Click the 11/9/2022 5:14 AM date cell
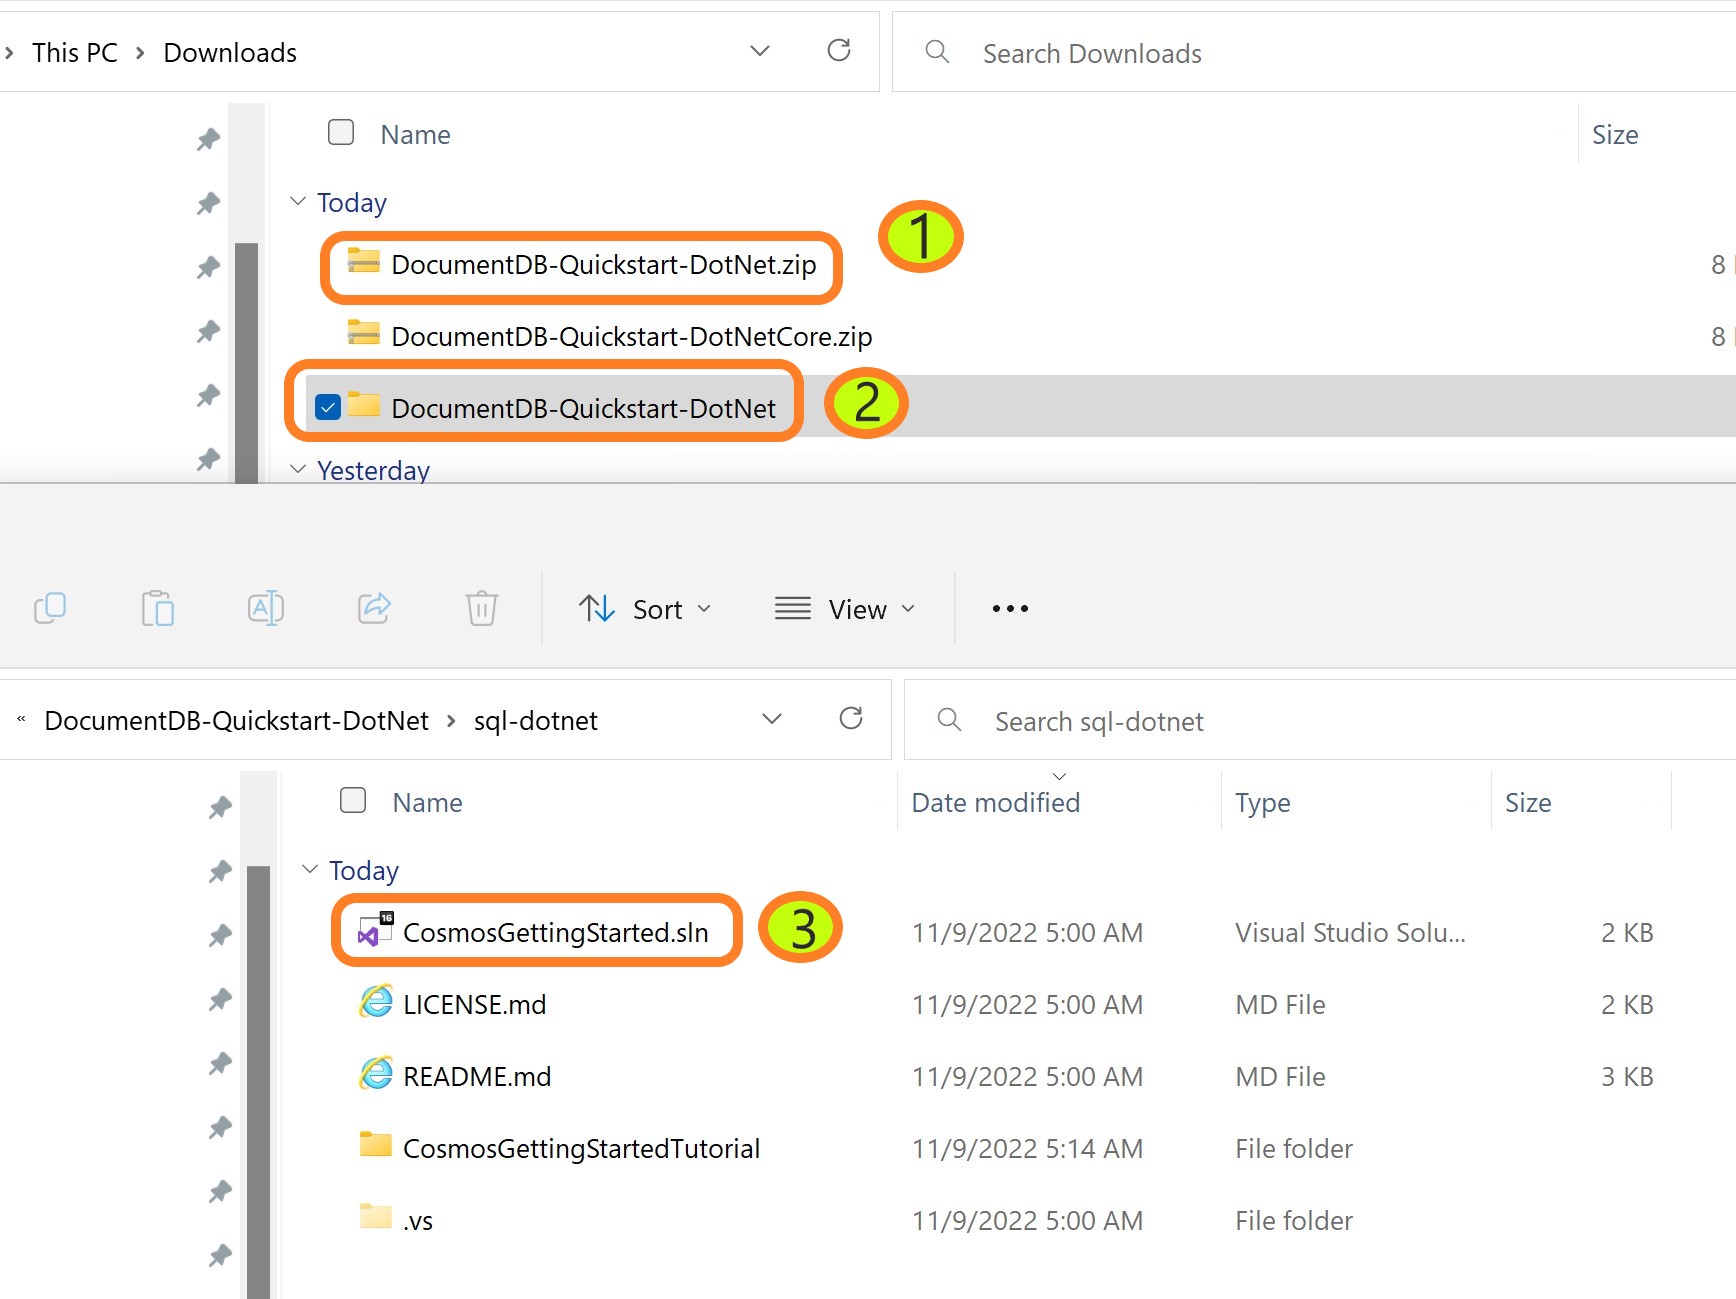This screenshot has height=1299, width=1736. click(x=1027, y=1149)
